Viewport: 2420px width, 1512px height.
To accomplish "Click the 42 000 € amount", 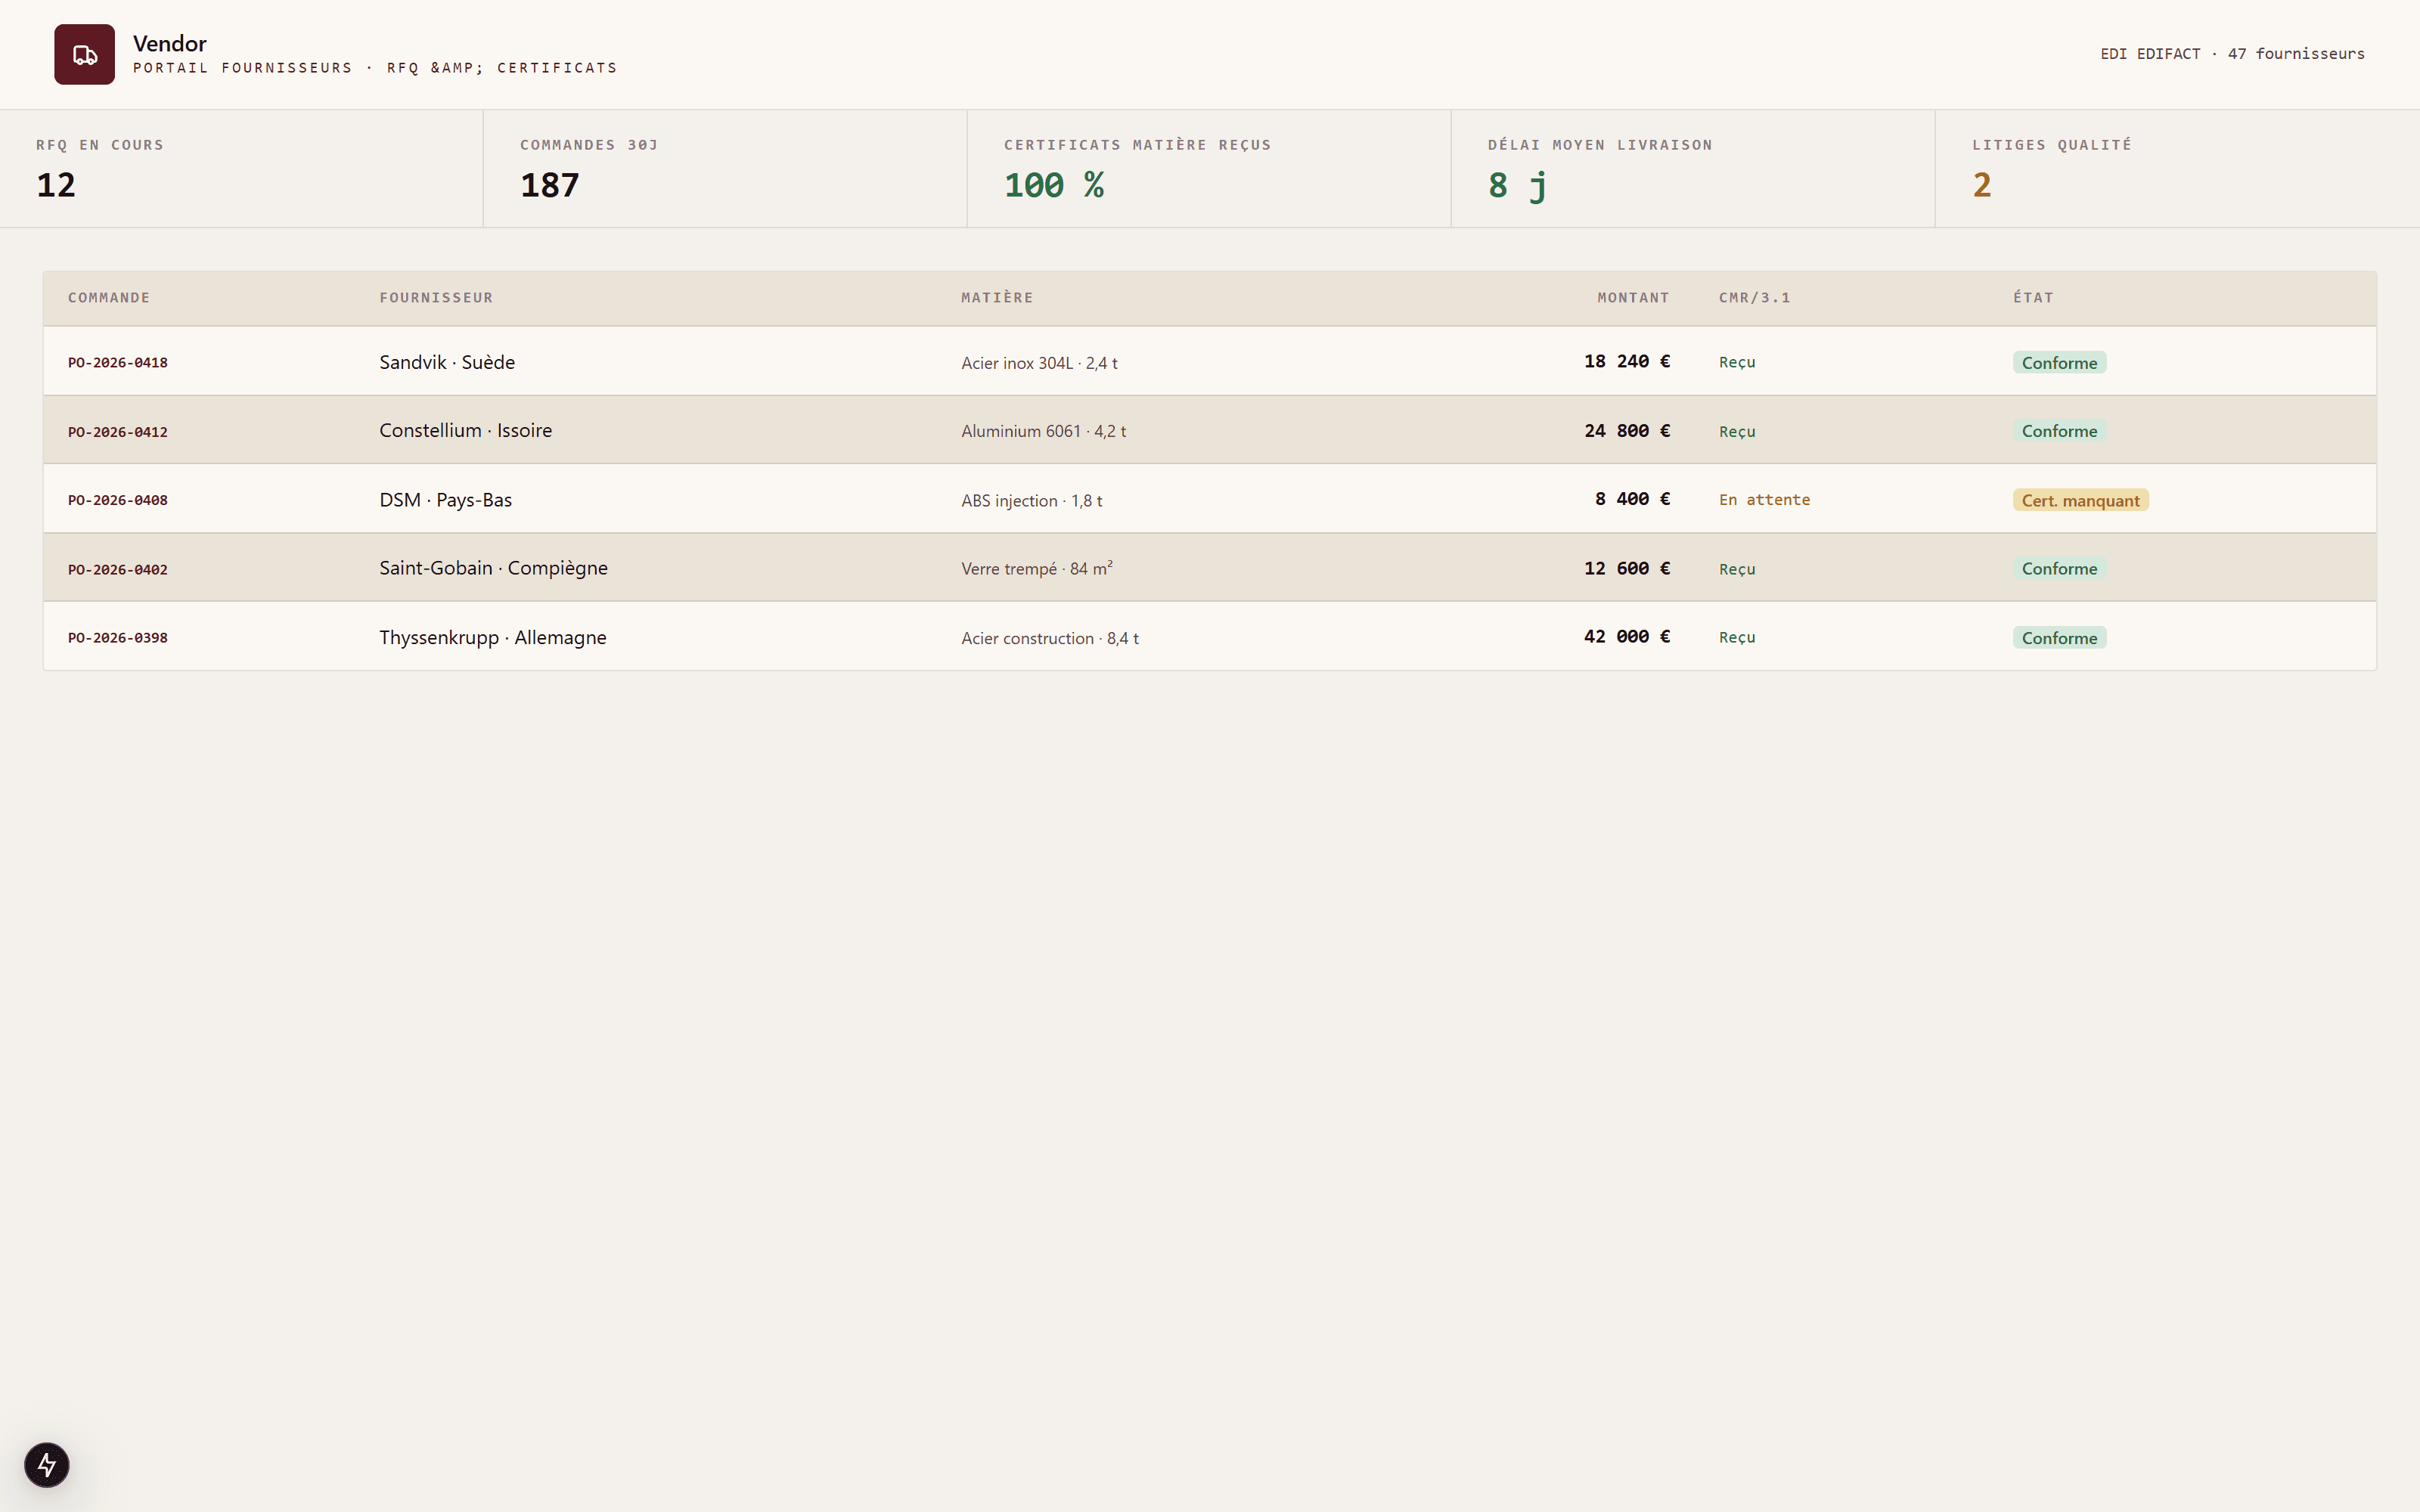I will pyautogui.click(x=1626, y=636).
